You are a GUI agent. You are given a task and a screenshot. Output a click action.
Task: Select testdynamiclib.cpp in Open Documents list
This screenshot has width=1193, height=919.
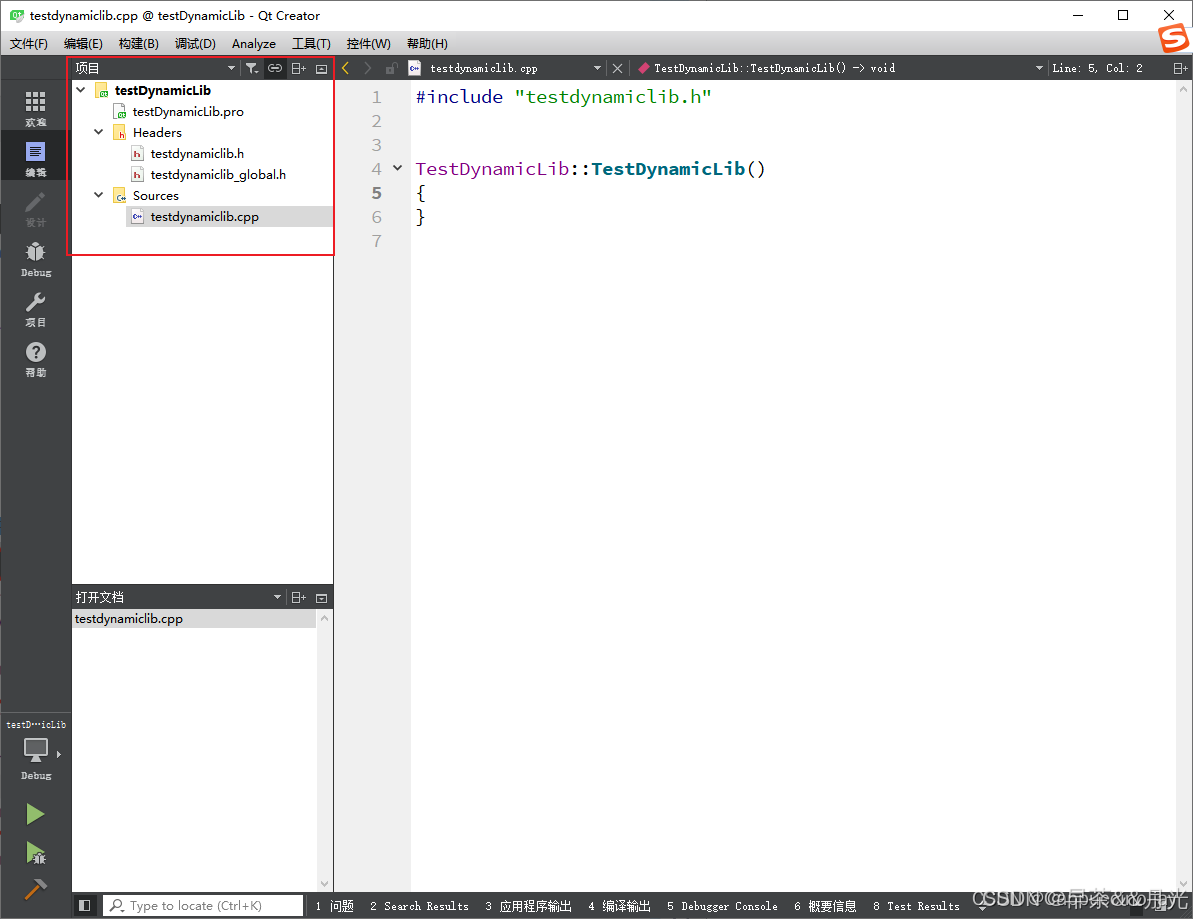(194, 618)
